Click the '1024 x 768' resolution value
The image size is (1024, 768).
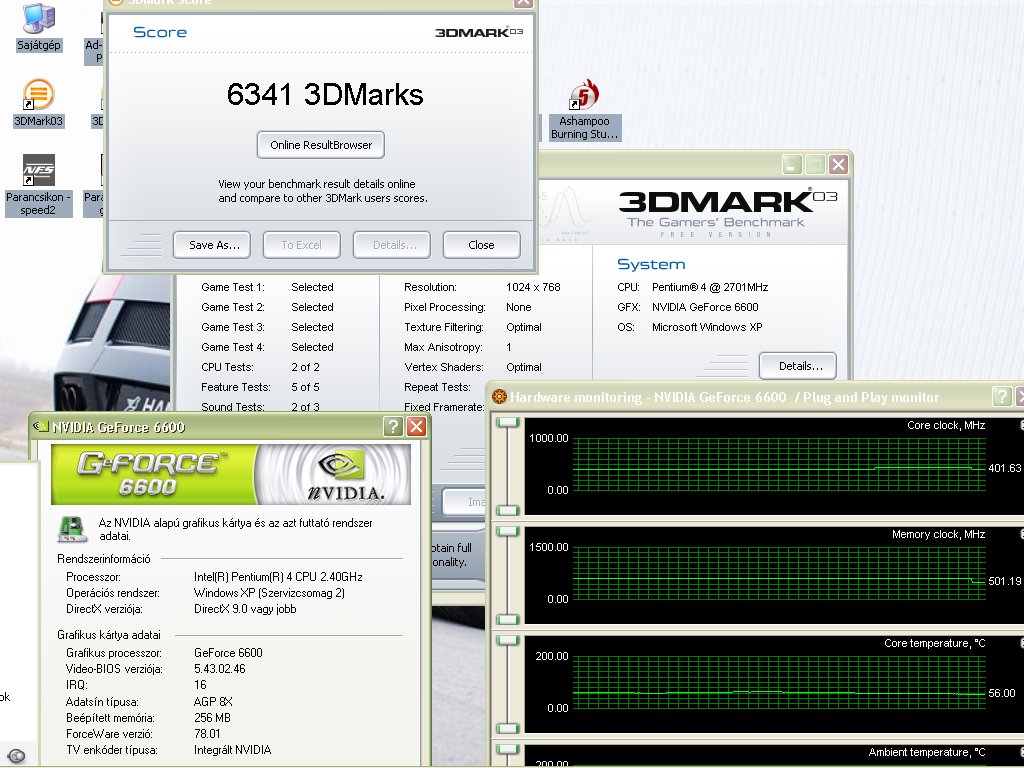tap(533, 287)
